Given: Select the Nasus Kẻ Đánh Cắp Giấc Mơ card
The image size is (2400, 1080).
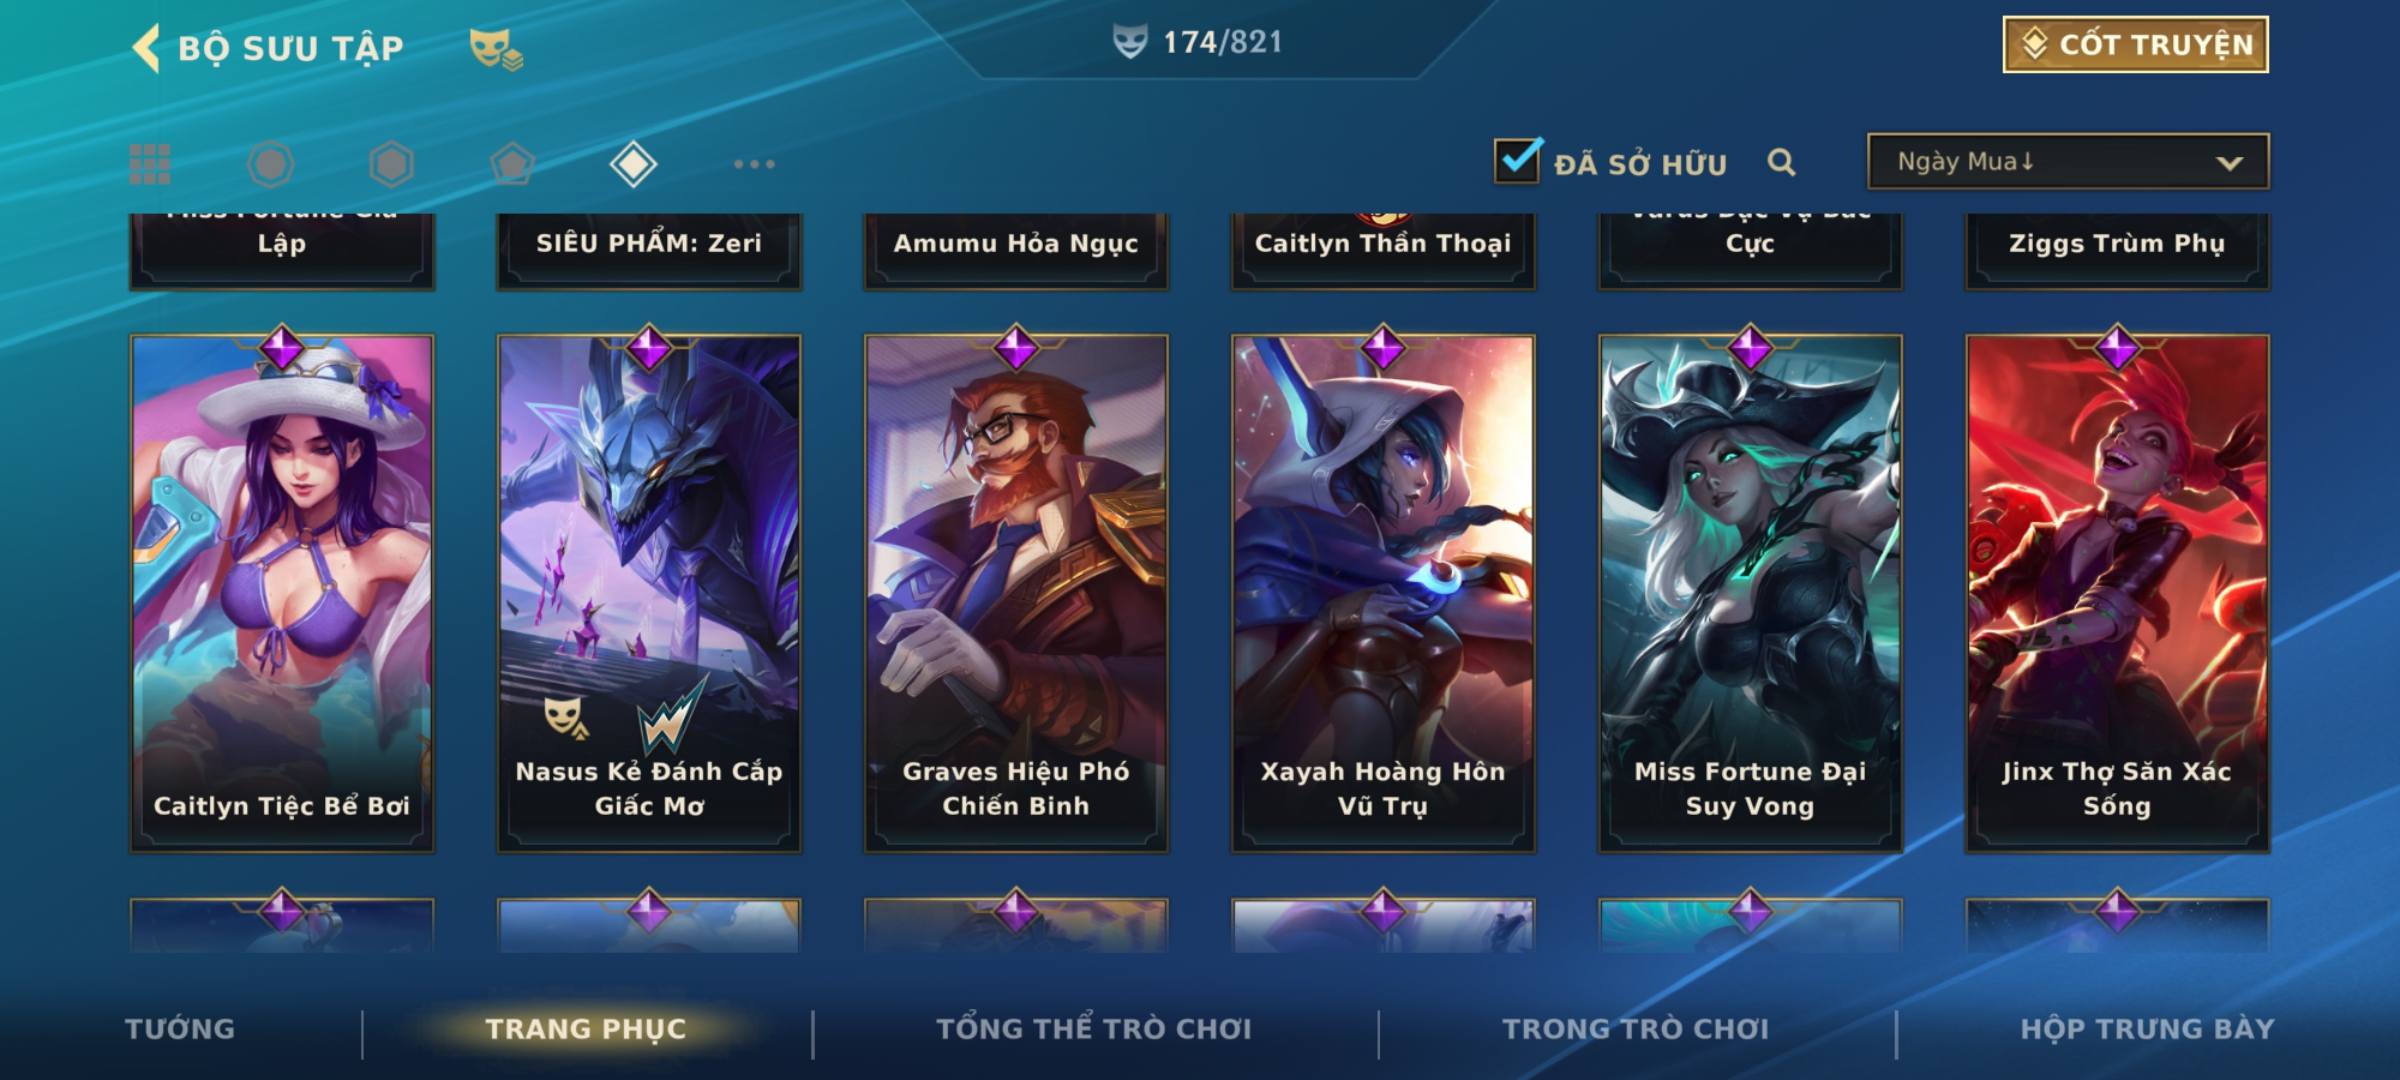Looking at the screenshot, I should coord(649,593).
